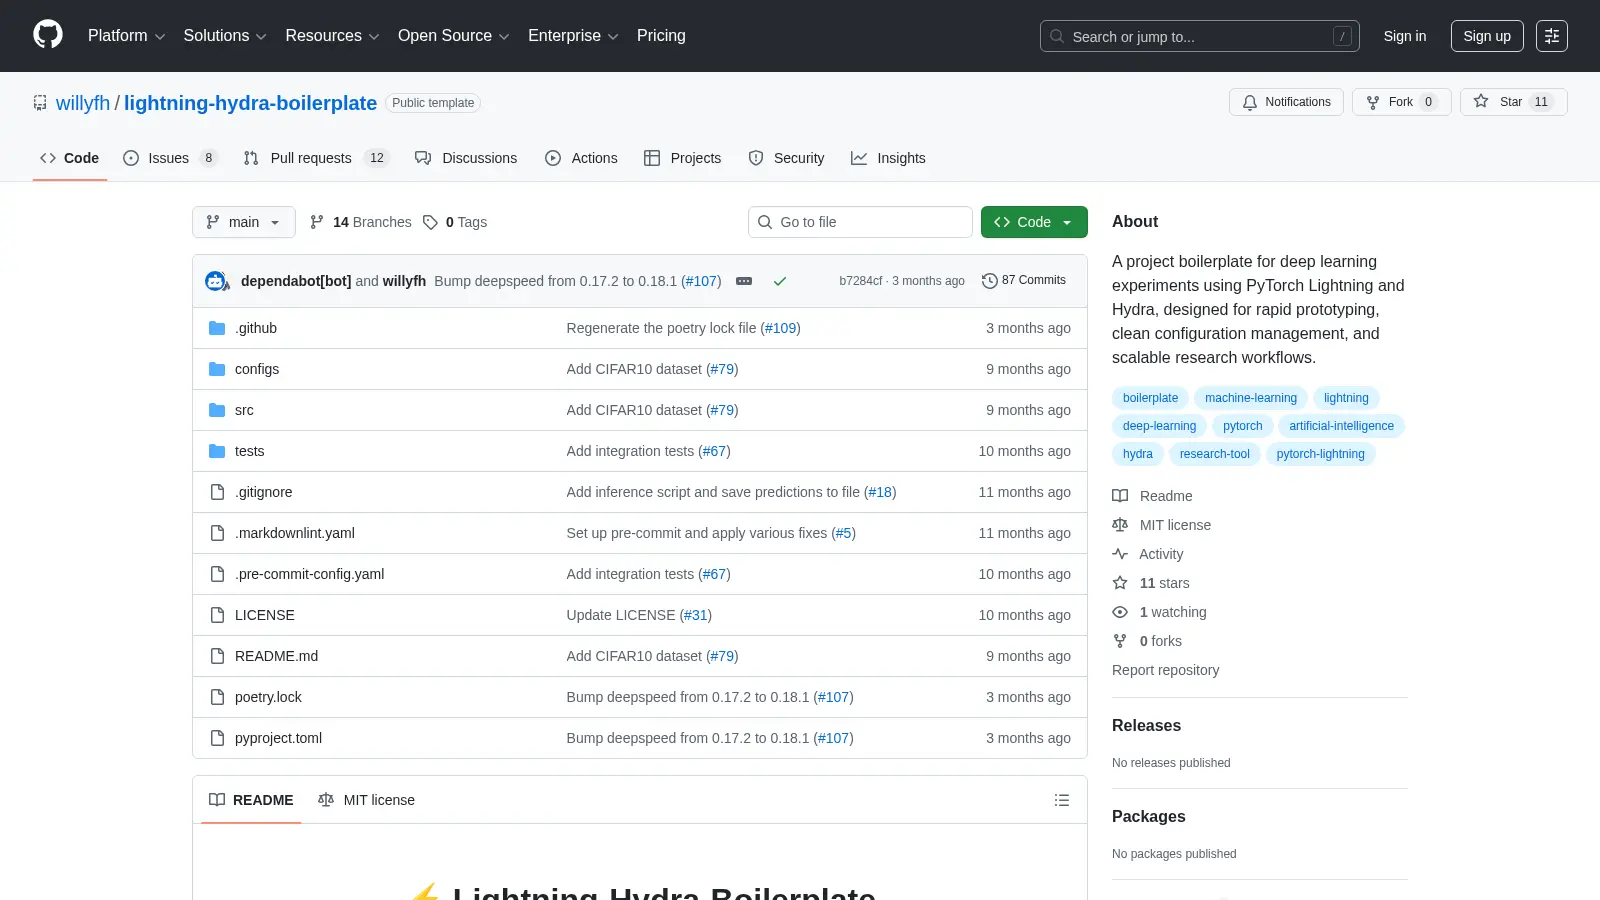This screenshot has width=1600, height=900.
Task: Open the main branch selector dropdown
Action: click(x=244, y=222)
